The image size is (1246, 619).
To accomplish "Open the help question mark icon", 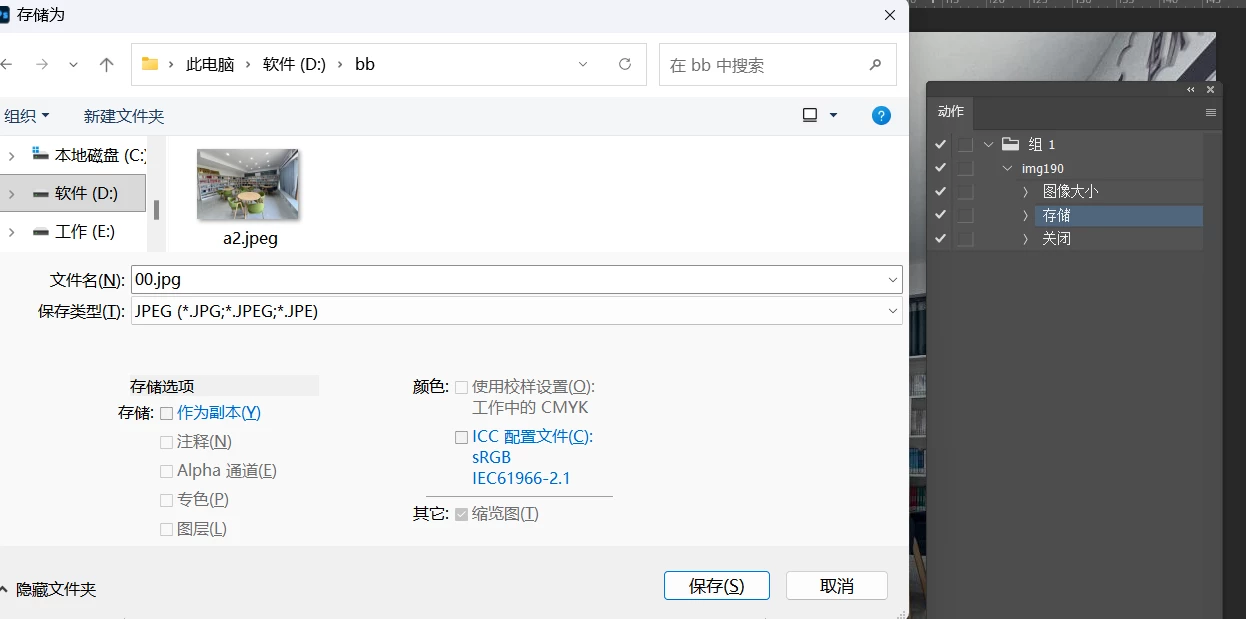I will click(x=881, y=116).
